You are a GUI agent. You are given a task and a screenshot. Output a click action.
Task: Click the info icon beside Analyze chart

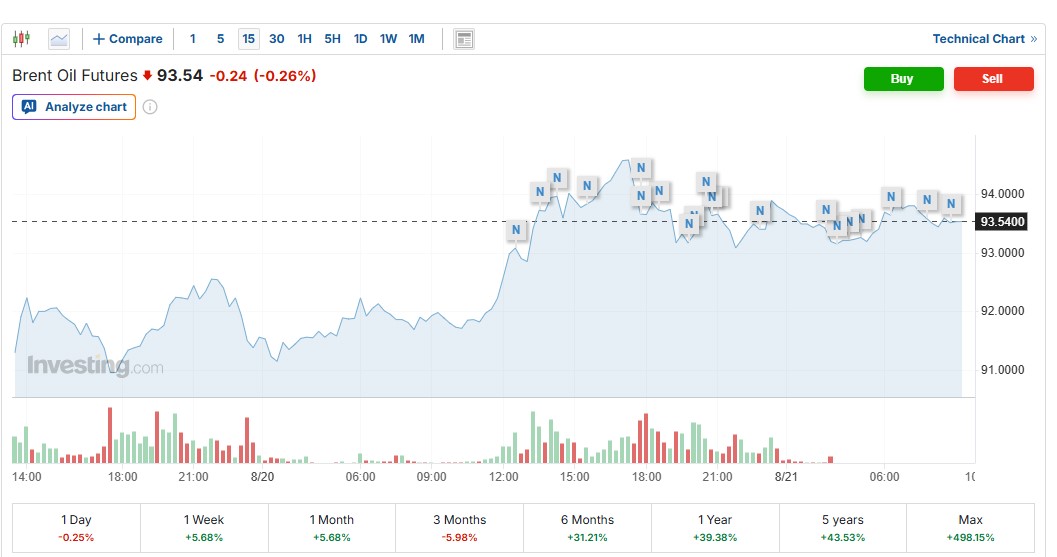(x=150, y=107)
